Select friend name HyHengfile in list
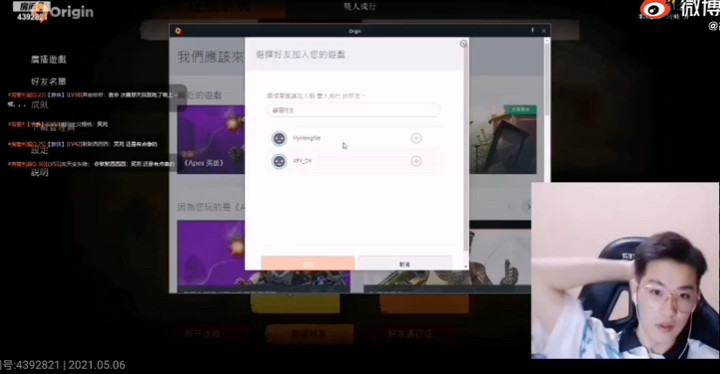The width and height of the screenshot is (720, 374). click(x=307, y=138)
